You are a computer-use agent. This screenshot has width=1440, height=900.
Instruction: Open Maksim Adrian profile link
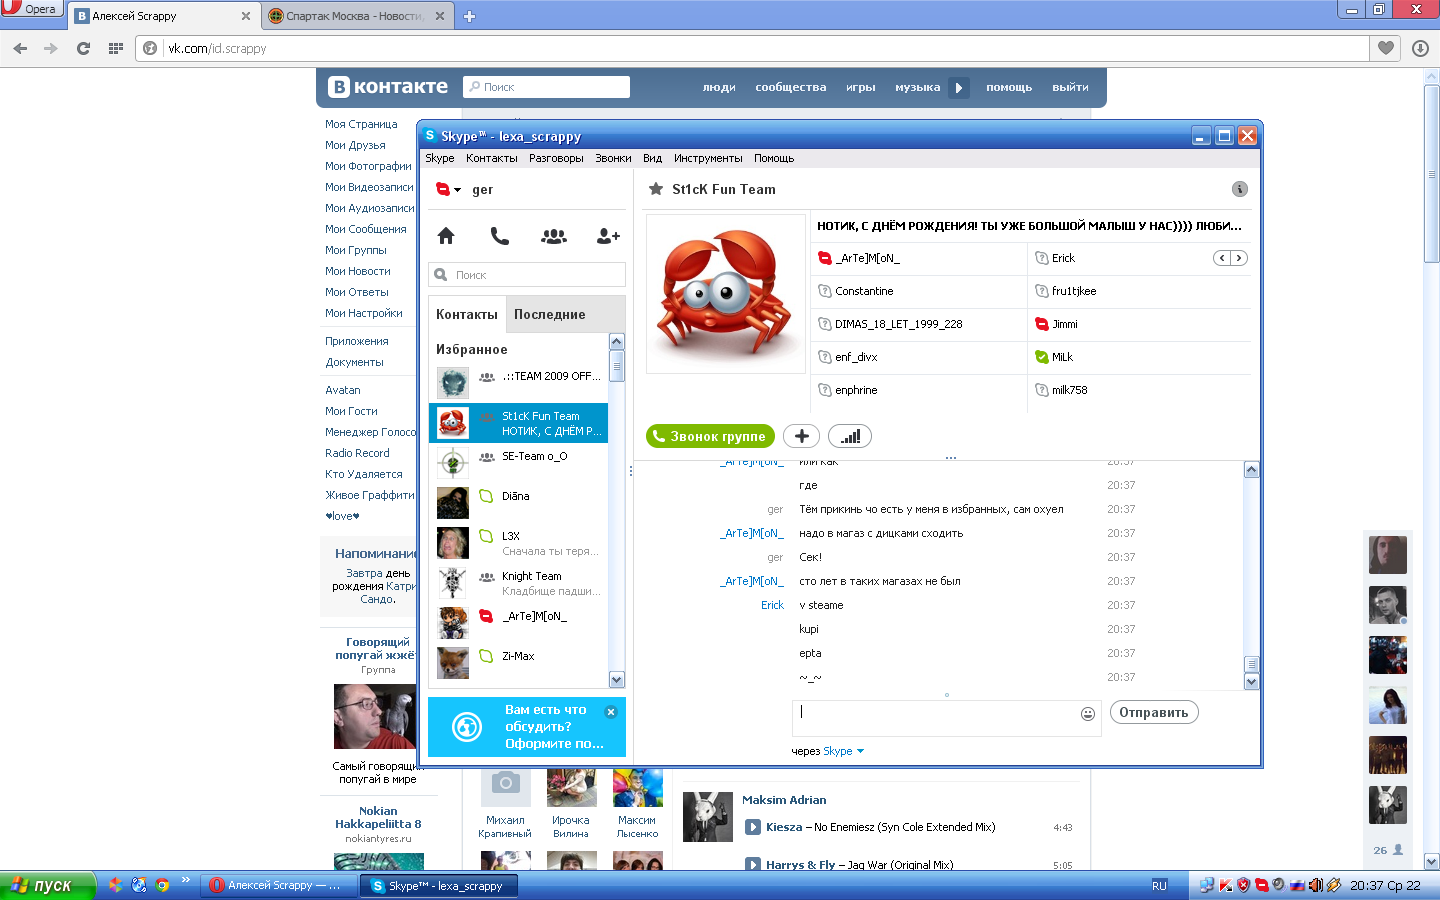(784, 800)
